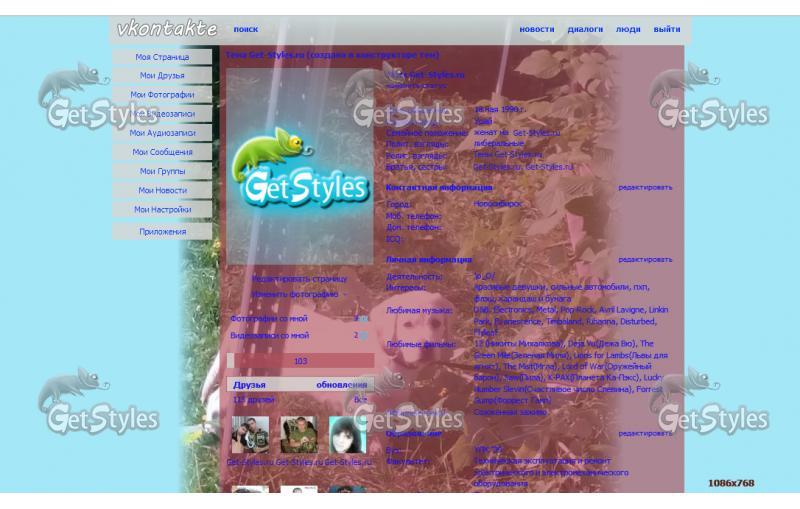800x509 pixels.
Task: Edit the Контактная информация section
Action: tap(645, 187)
